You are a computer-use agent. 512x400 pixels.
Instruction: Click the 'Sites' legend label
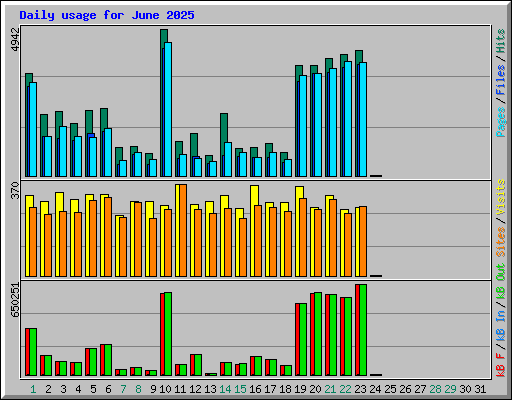501,242
